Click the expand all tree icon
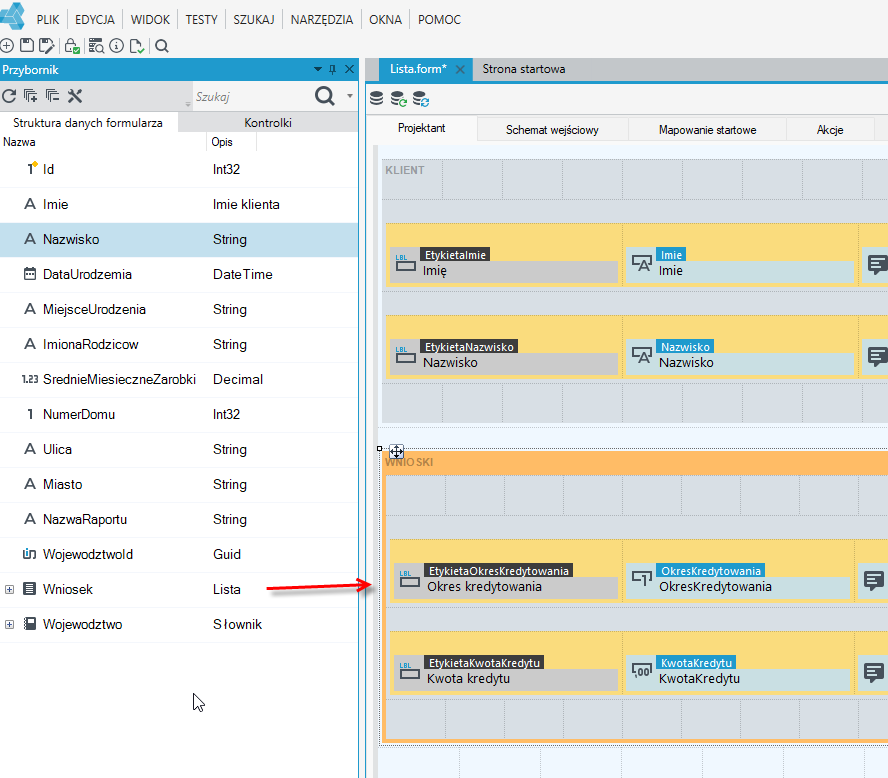This screenshot has width=888, height=778. (x=31, y=96)
